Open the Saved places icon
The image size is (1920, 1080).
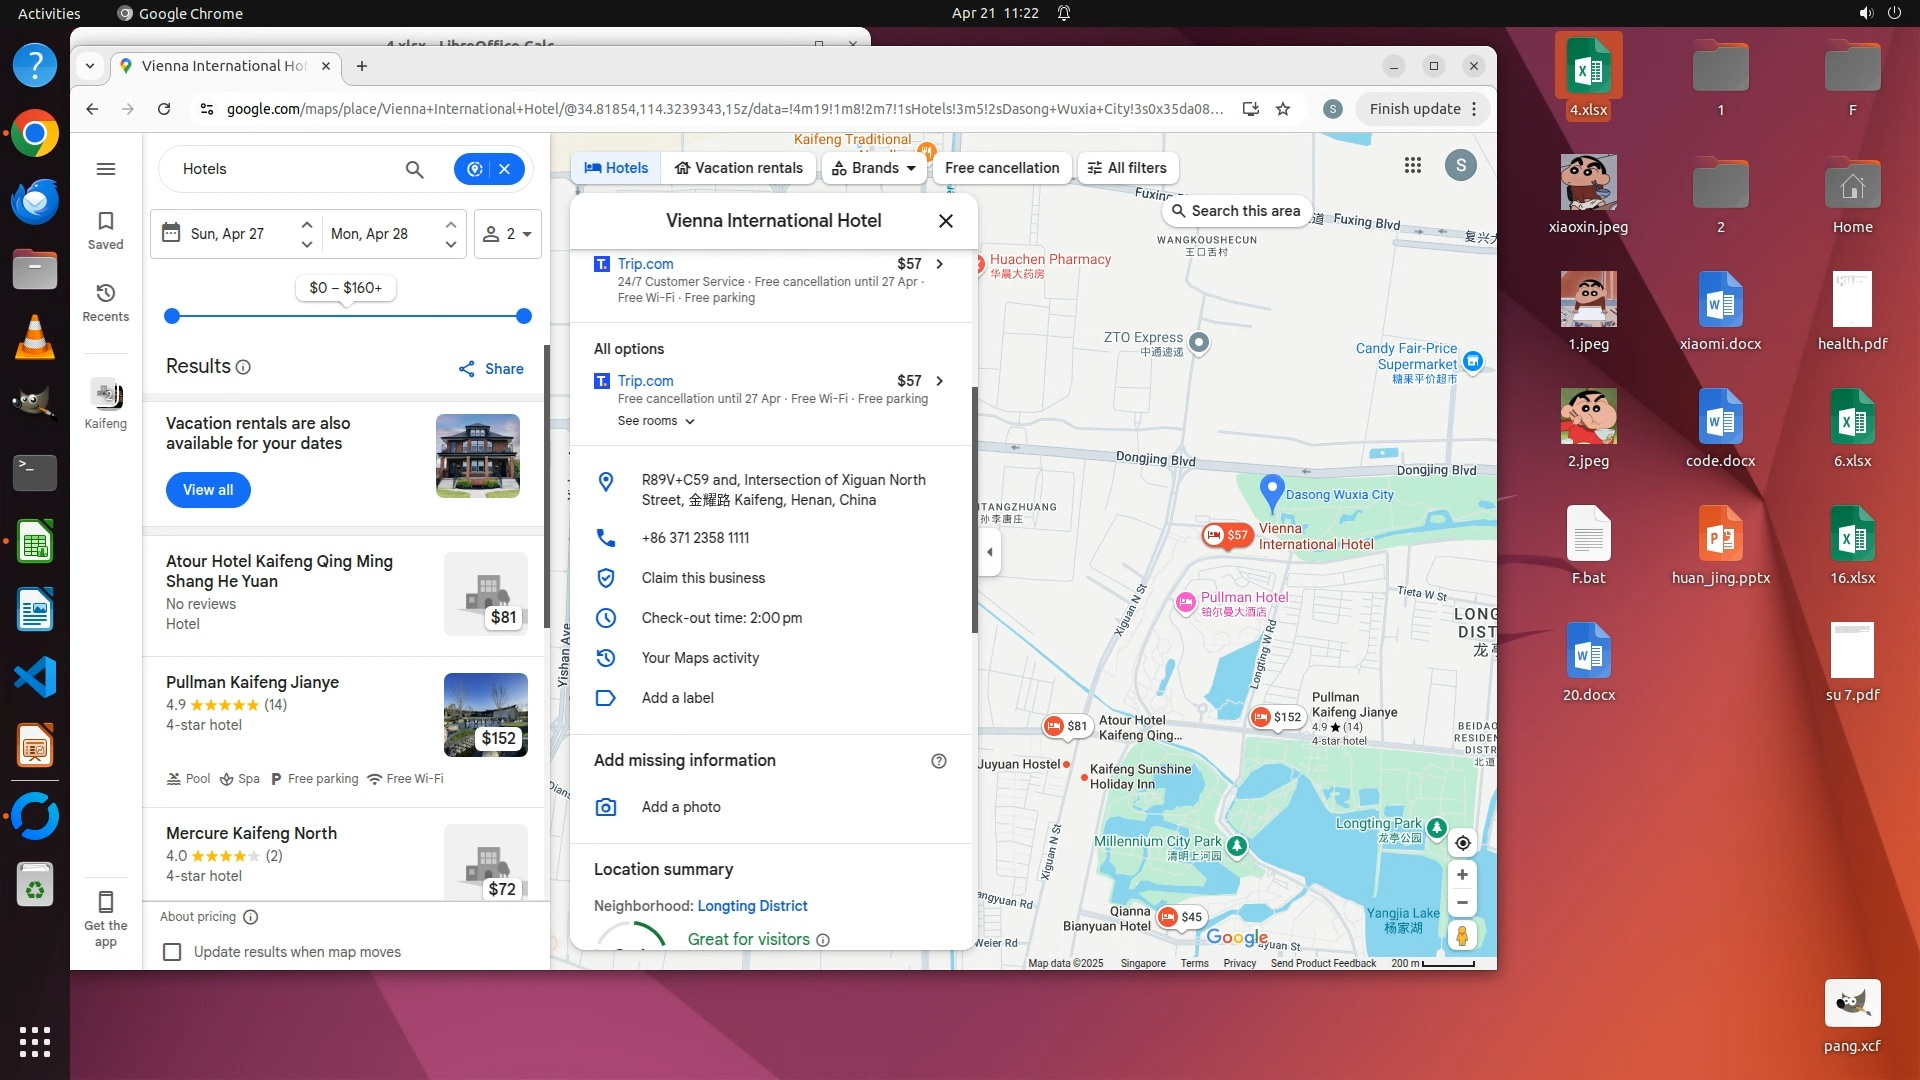(106, 229)
